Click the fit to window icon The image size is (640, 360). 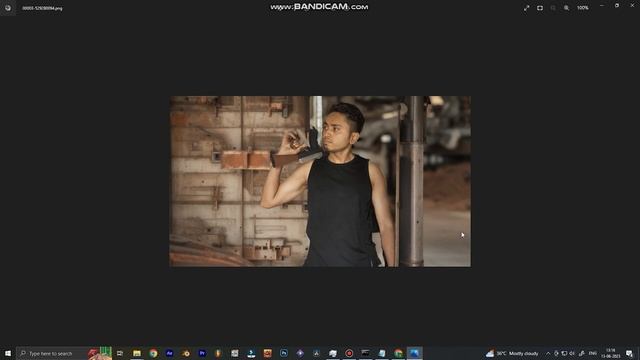540,8
